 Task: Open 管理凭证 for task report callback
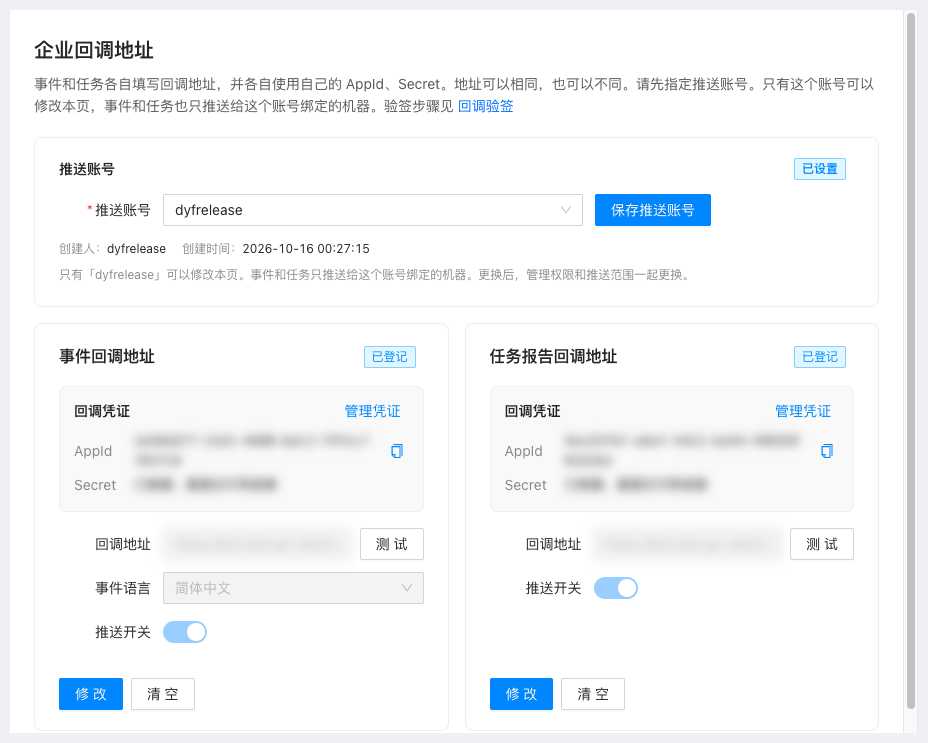tap(803, 411)
